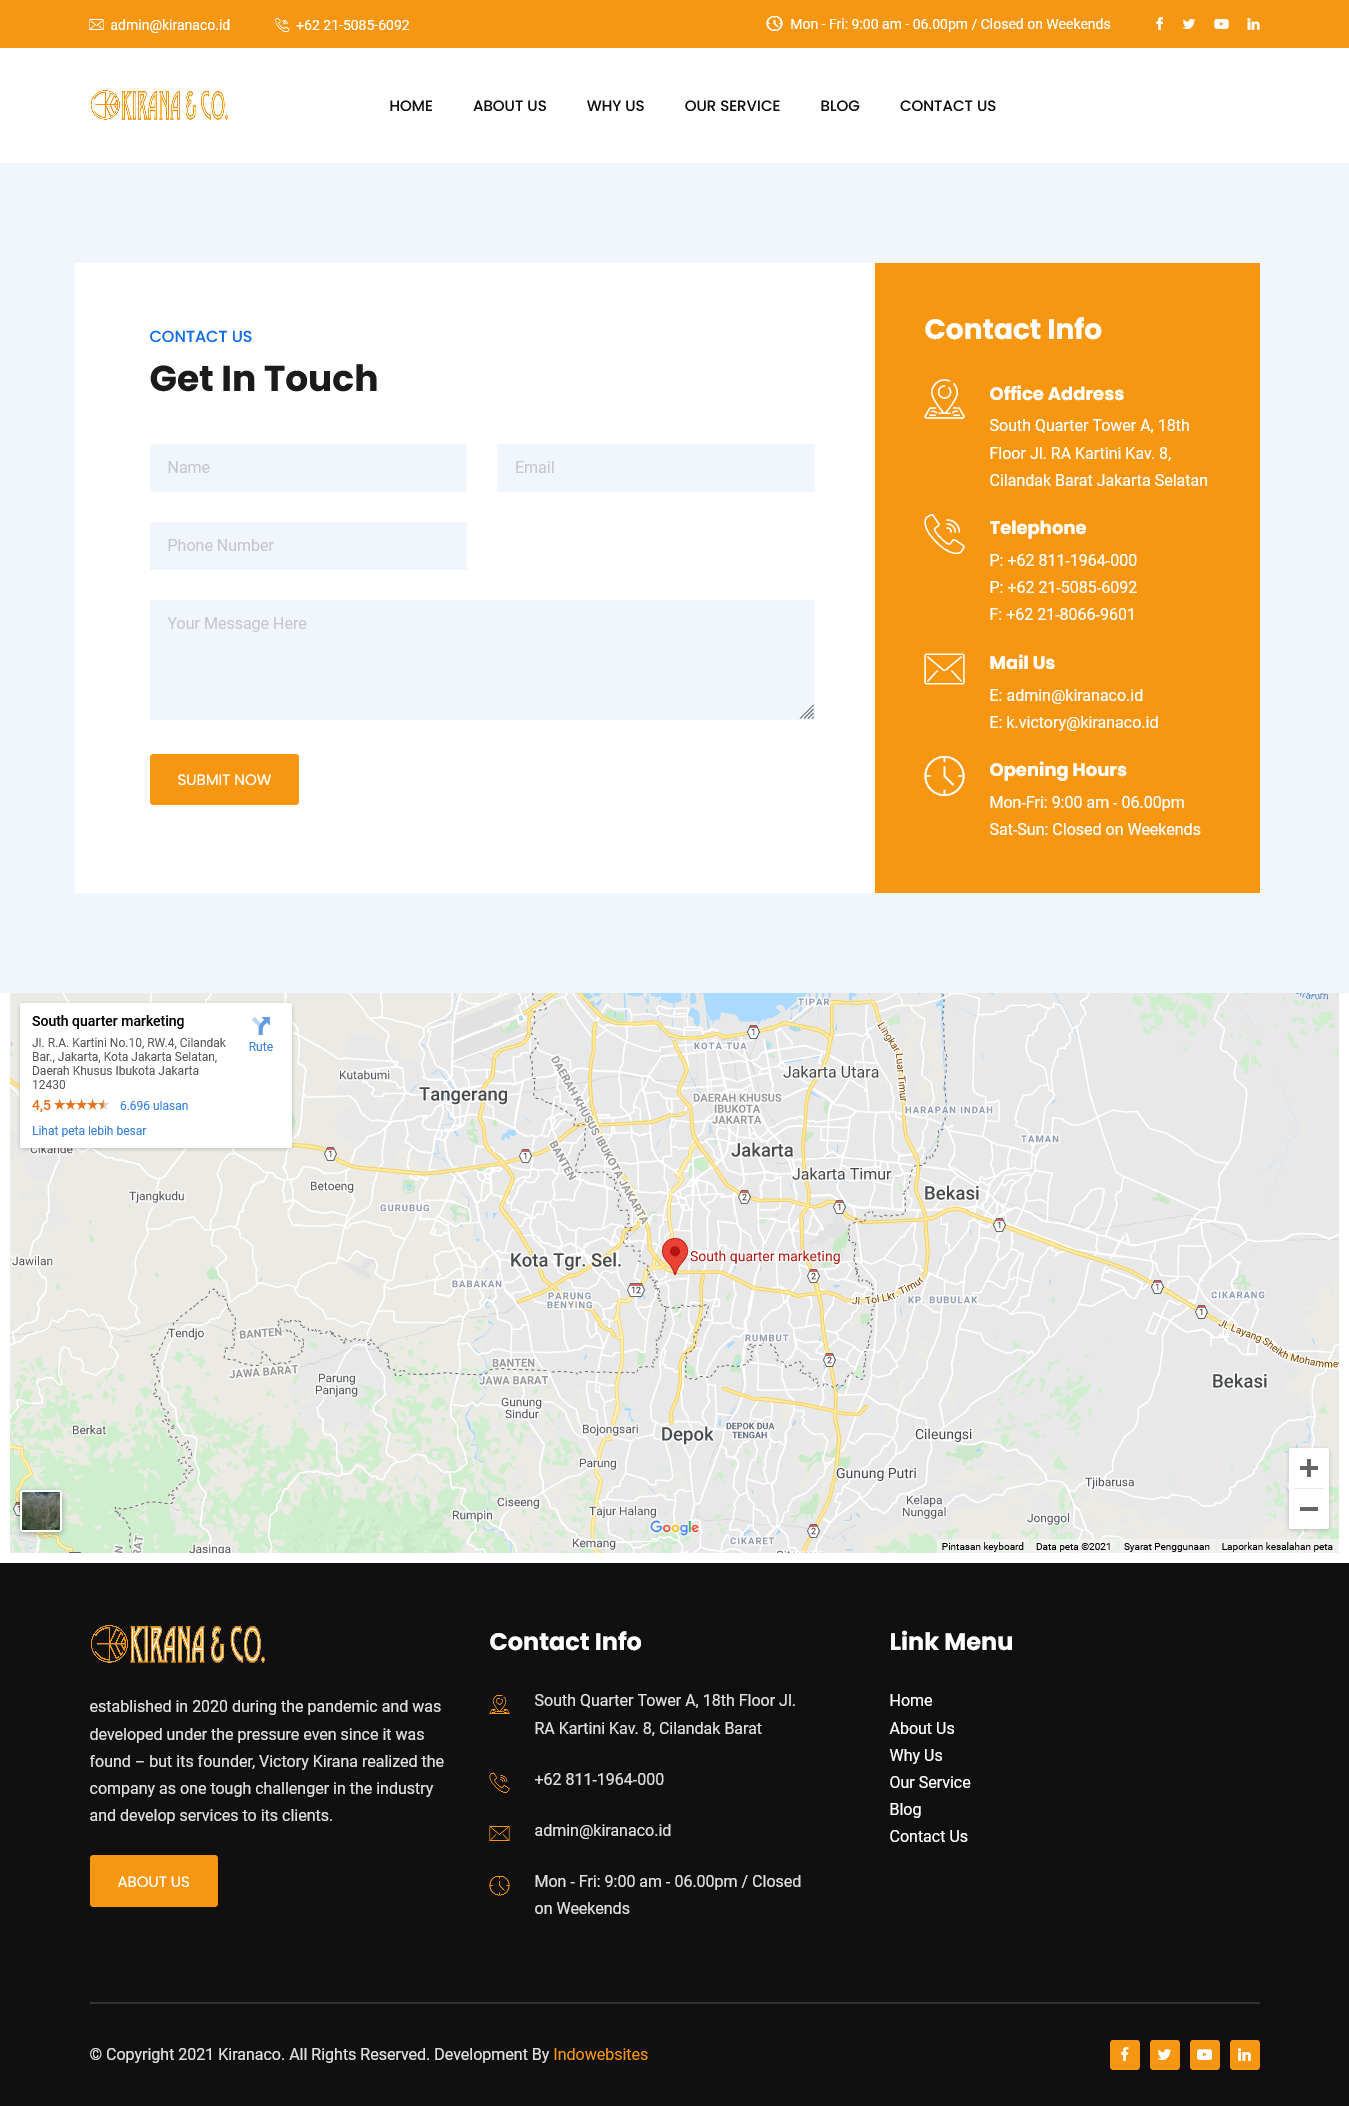Click Laporkan kesalahan peta on the map
This screenshot has height=2106, width=1349.
[x=1277, y=1546]
